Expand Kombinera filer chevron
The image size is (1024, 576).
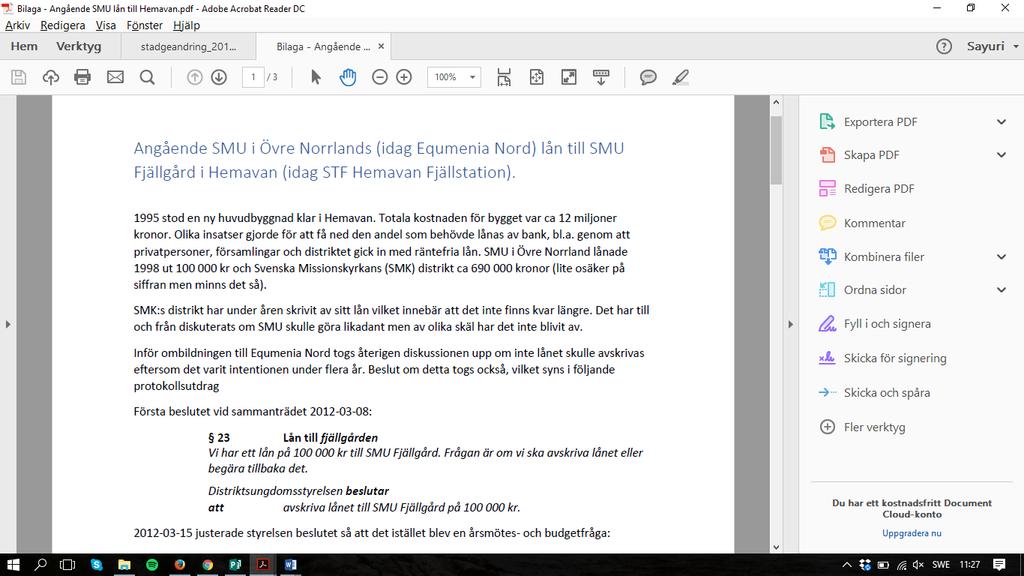tap(1001, 257)
